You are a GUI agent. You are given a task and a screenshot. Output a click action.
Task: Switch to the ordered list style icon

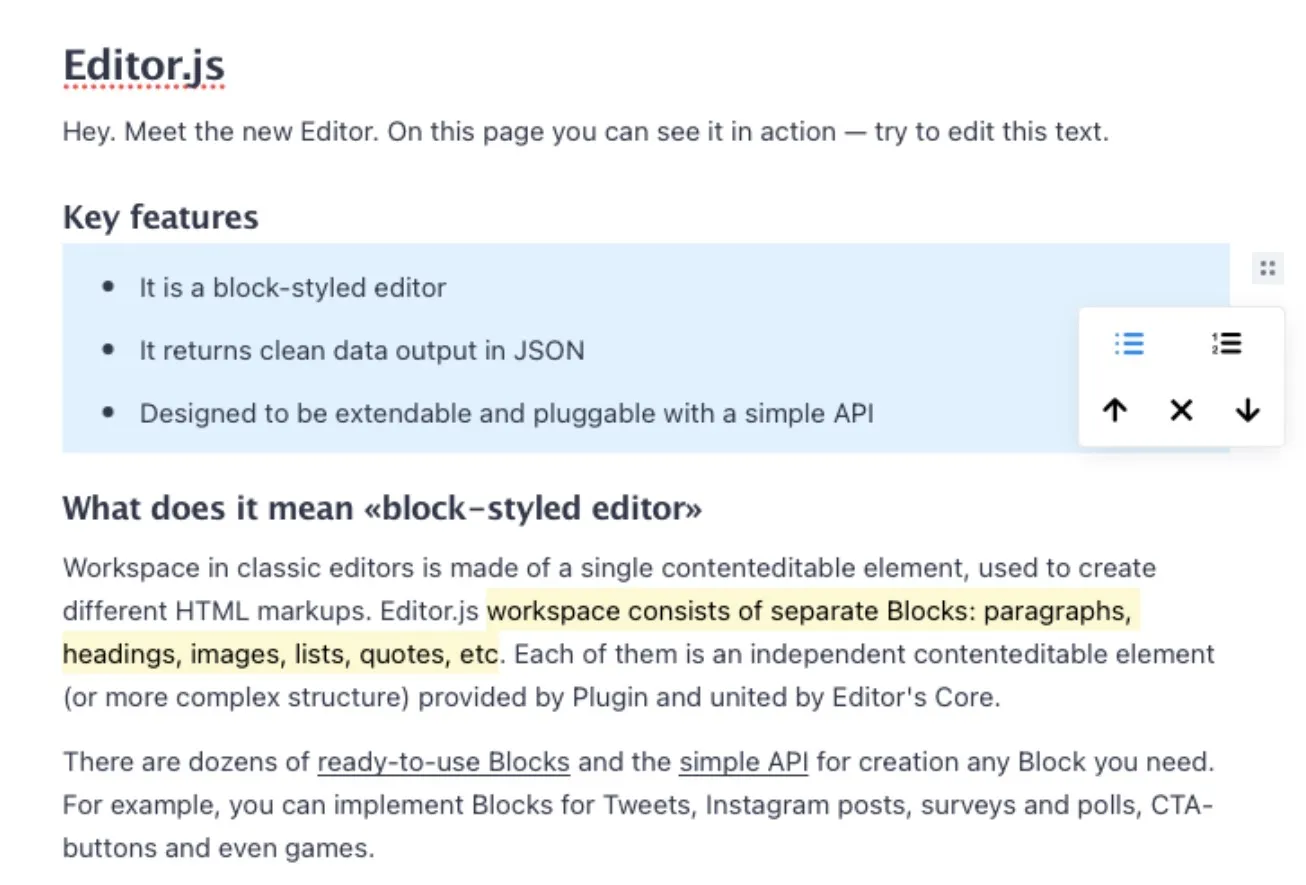[1226, 344]
